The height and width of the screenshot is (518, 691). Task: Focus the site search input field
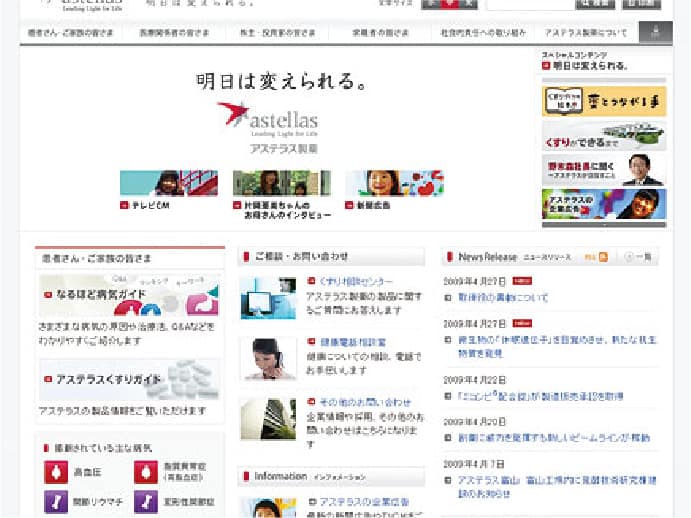[530, 4]
